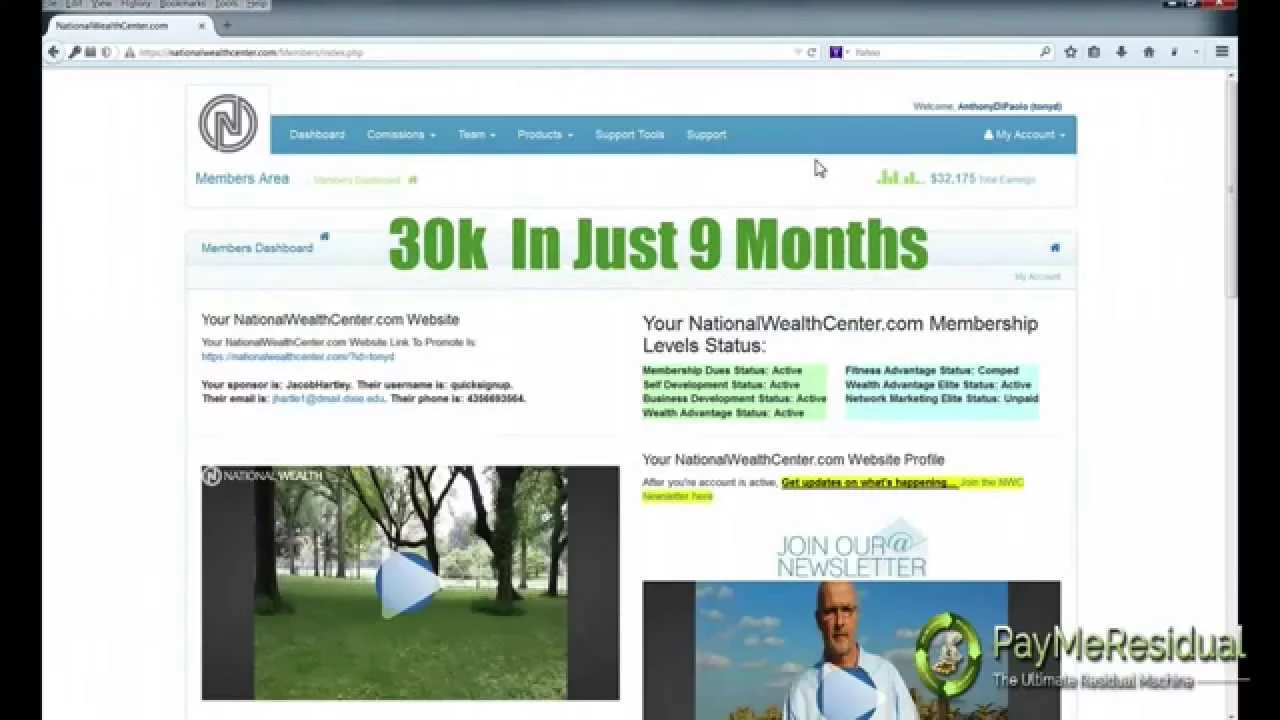This screenshot has width=1280, height=720.
Task: Reload the page with the refresh icon
Action: (x=812, y=52)
